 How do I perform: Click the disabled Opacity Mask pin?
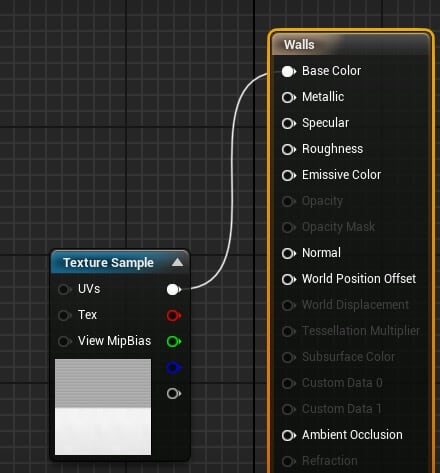click(x=289, y=227)
